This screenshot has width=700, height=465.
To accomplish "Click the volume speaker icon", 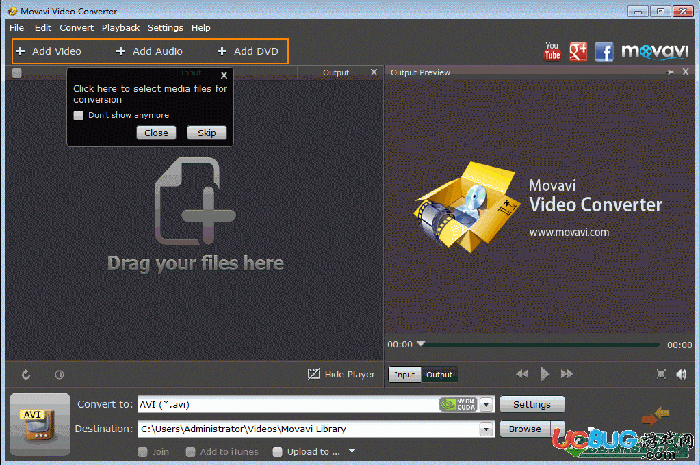I will (x=682, y=374).
